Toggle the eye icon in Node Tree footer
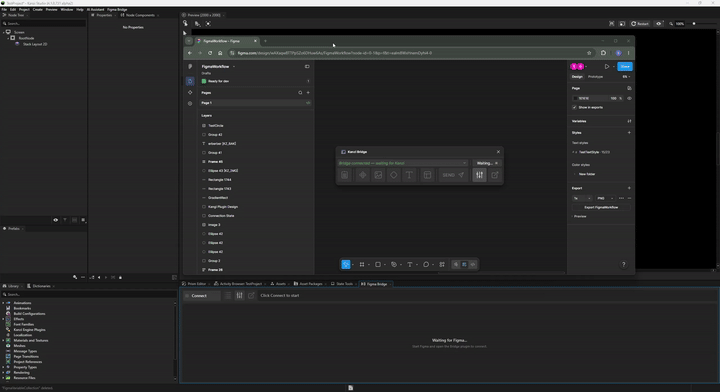This screenshot has height=392, width=720. (x=56, y=220)
